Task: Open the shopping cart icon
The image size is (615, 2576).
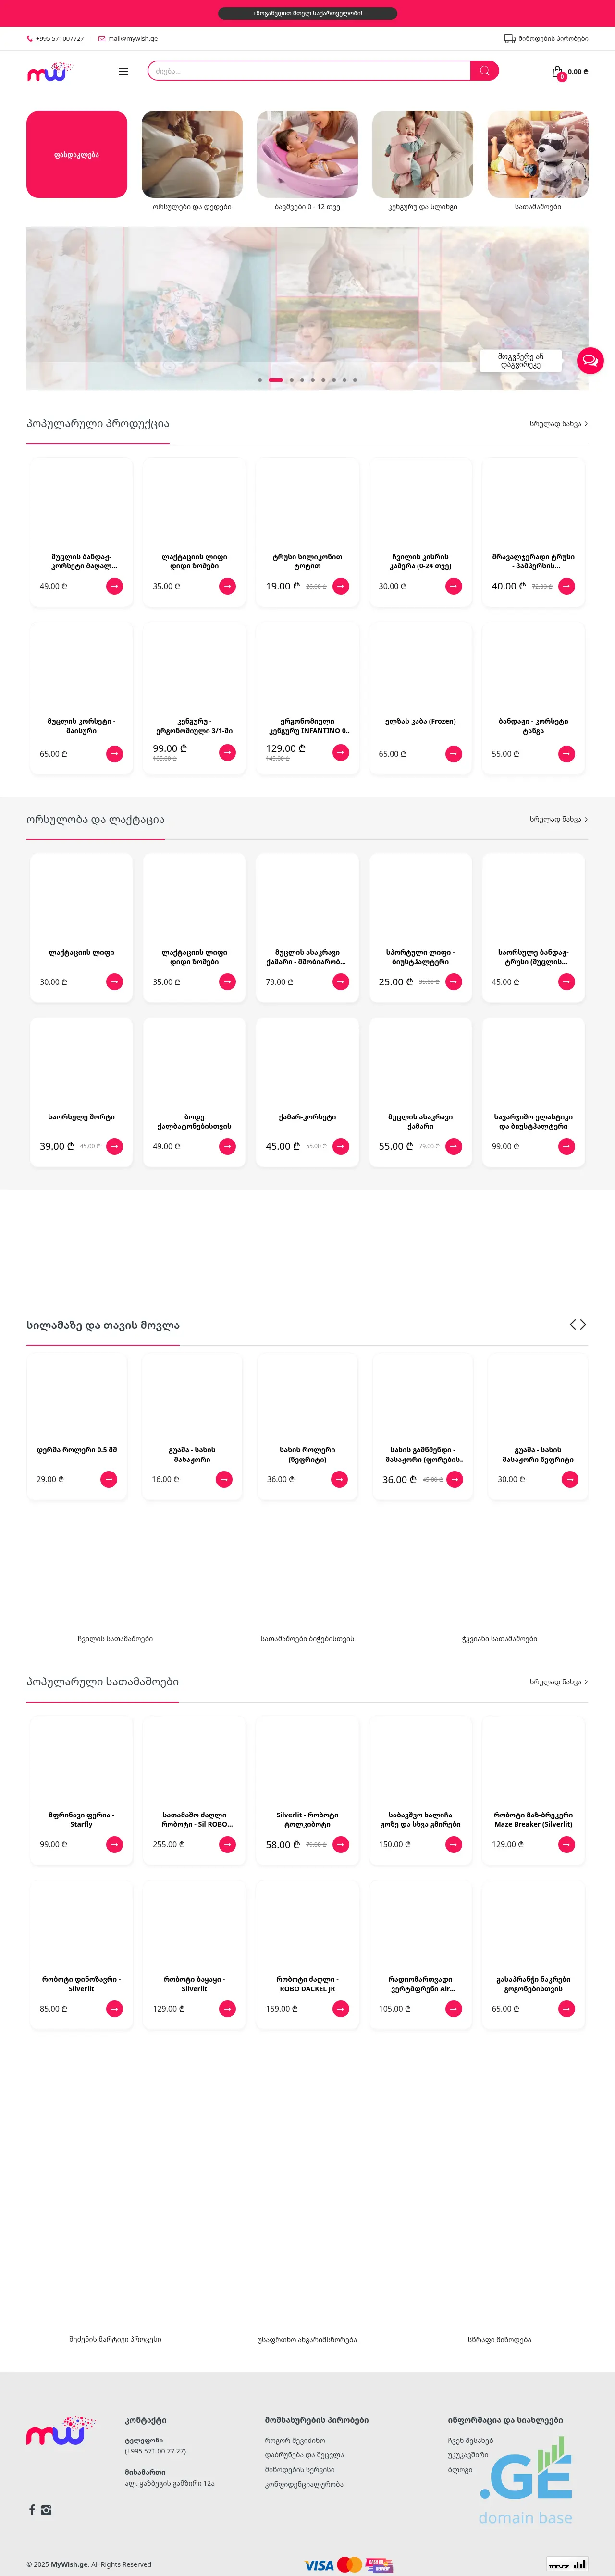Action: pos(558,72)
